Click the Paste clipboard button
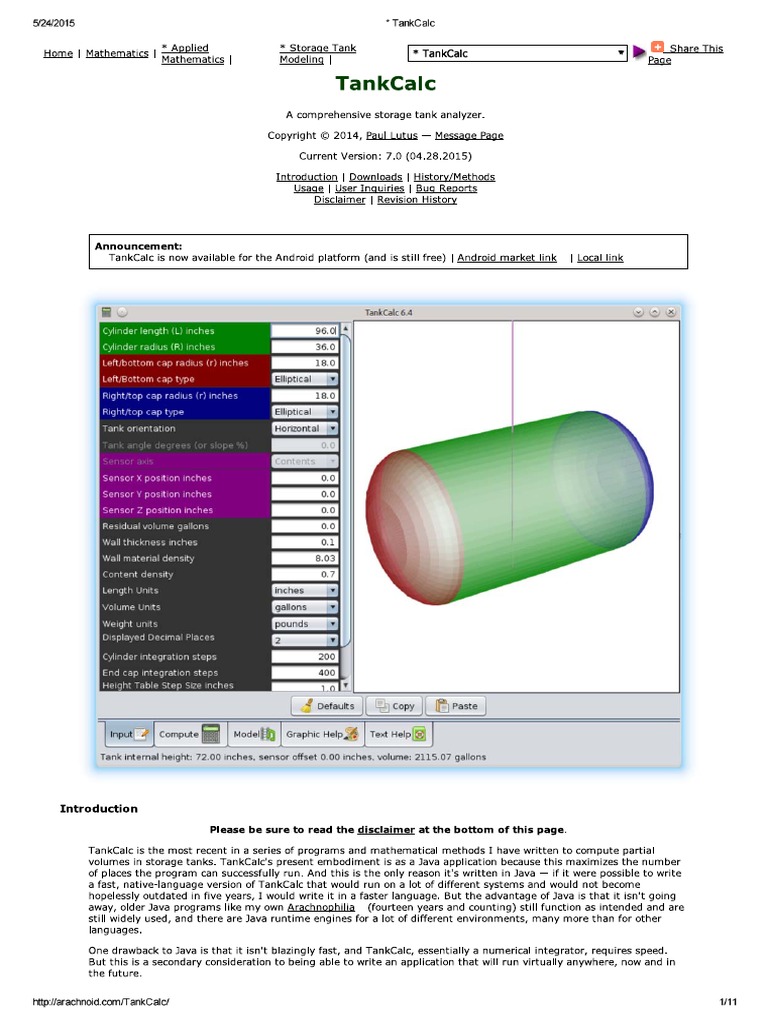The height and width of the screenshot is (1024, 768). (455, 706)
